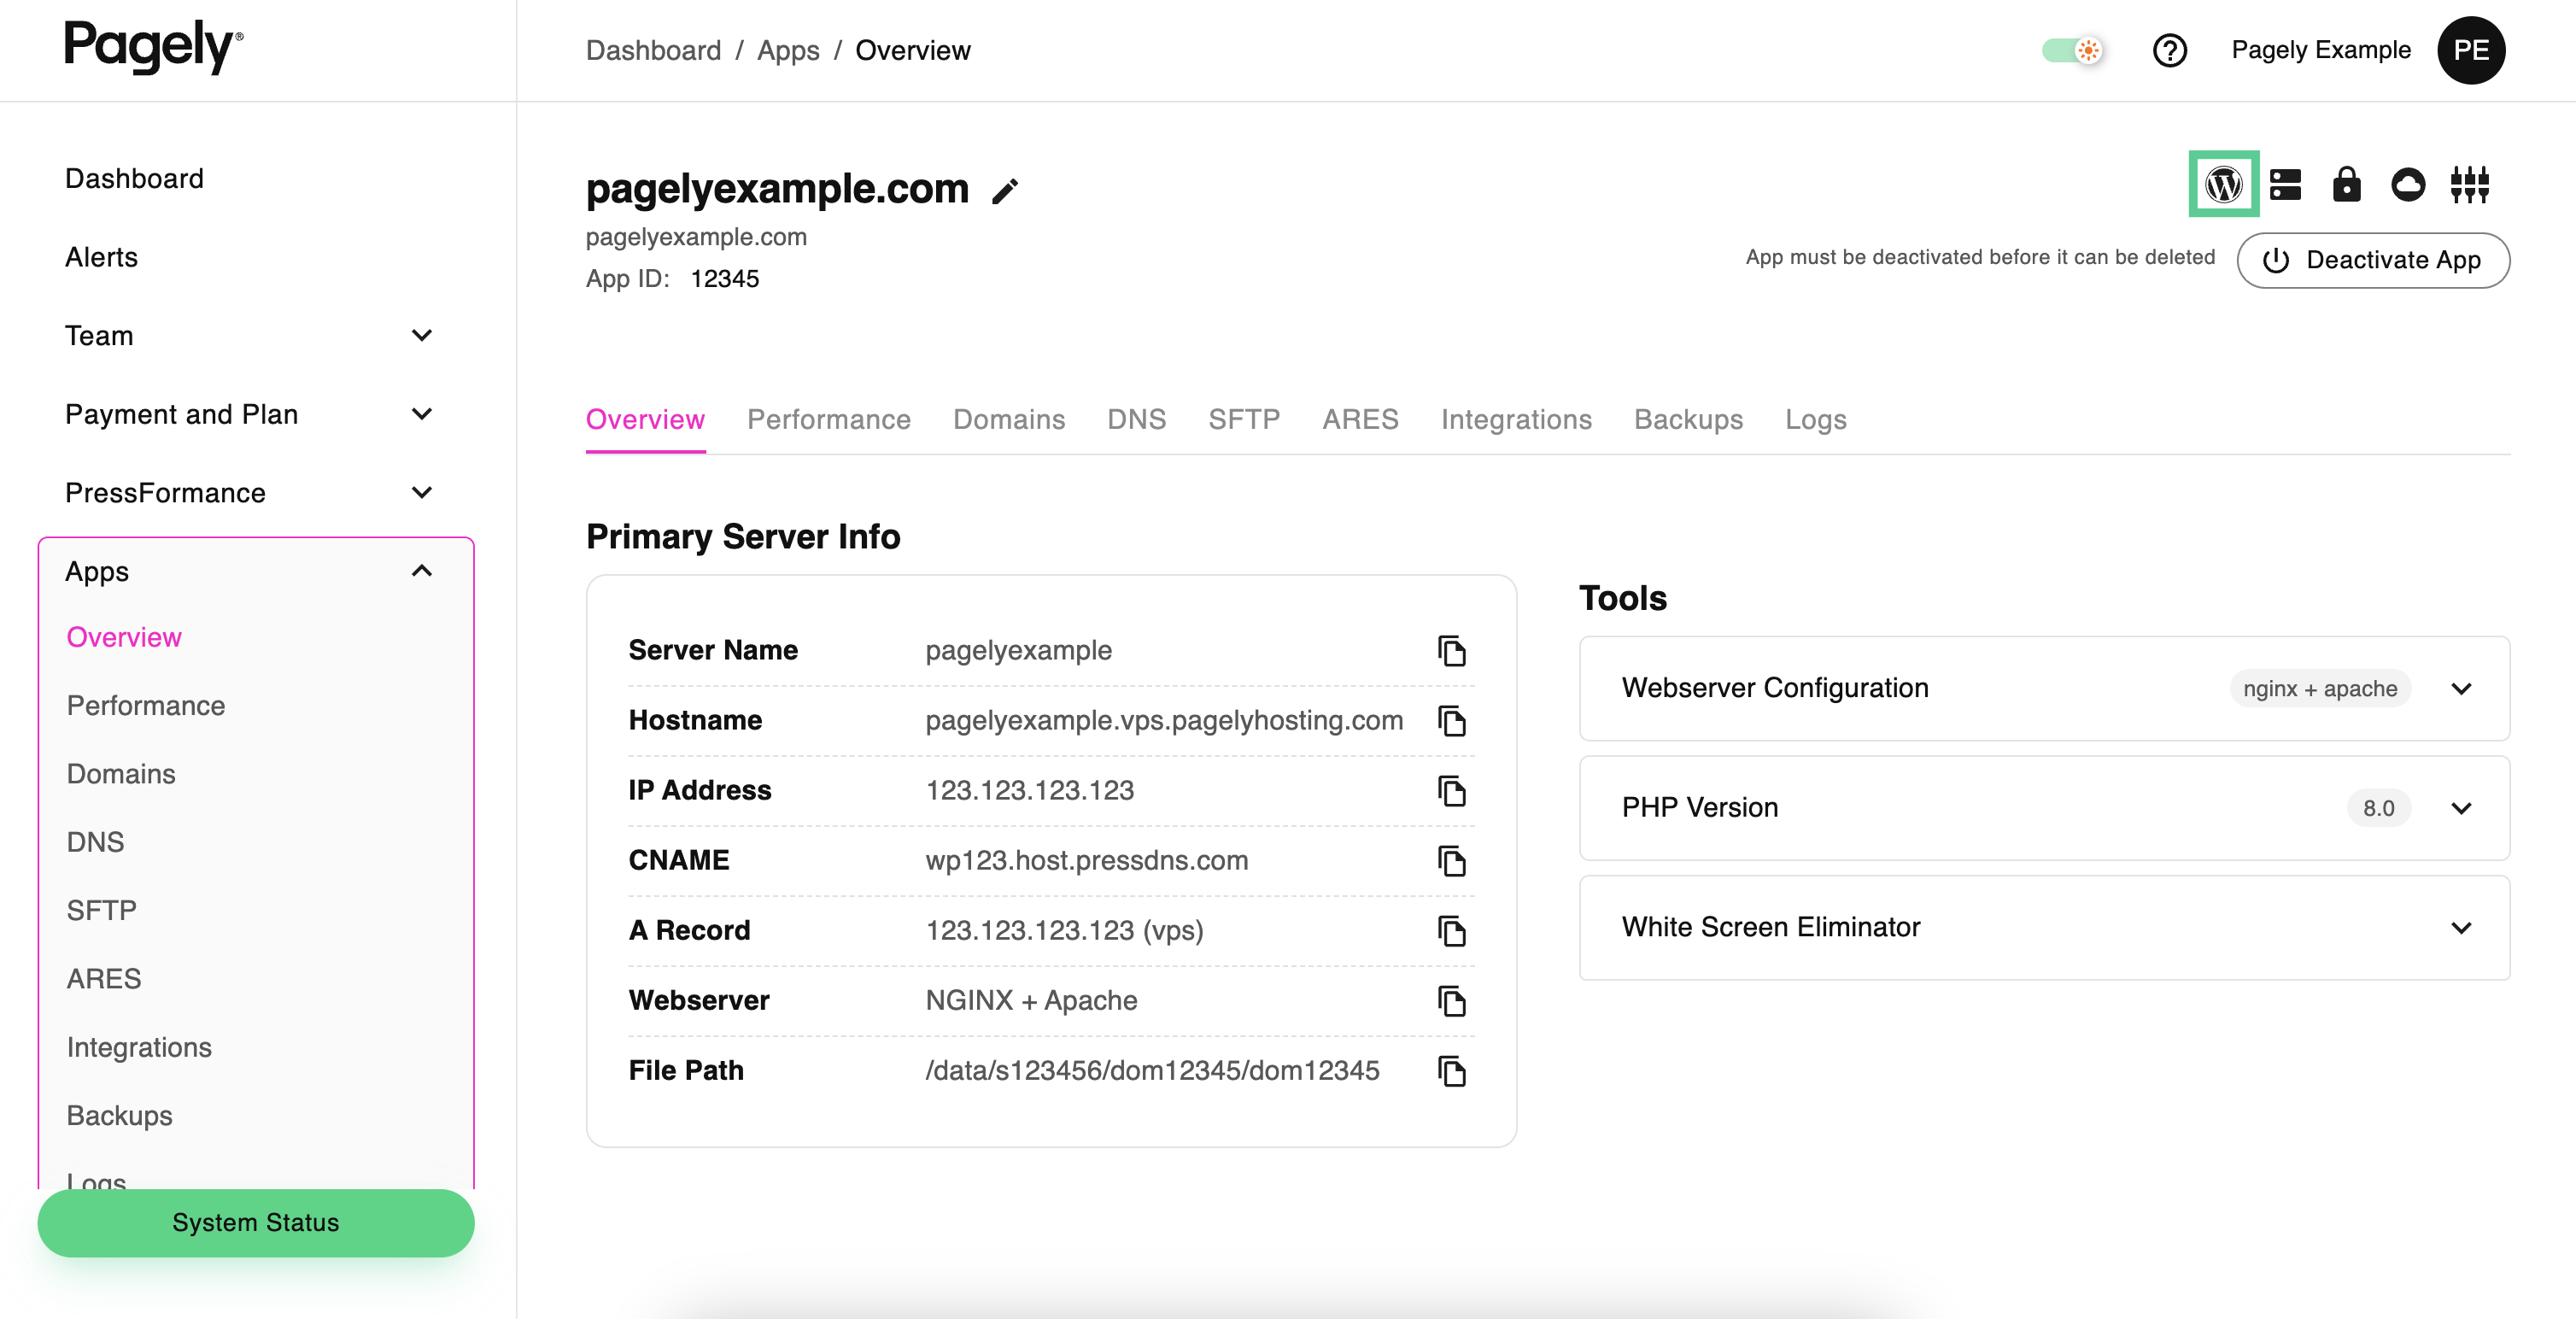Click the Pagely Example account name
The width and height of the screenshot is (2576, 1319).
pos(2320,50)
